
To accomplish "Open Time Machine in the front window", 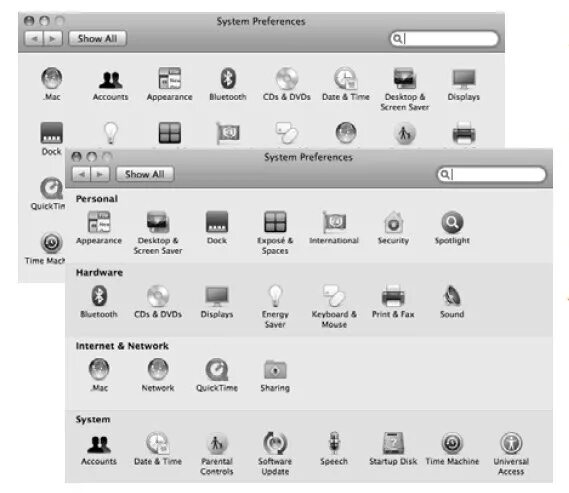I will coord(452,449).
